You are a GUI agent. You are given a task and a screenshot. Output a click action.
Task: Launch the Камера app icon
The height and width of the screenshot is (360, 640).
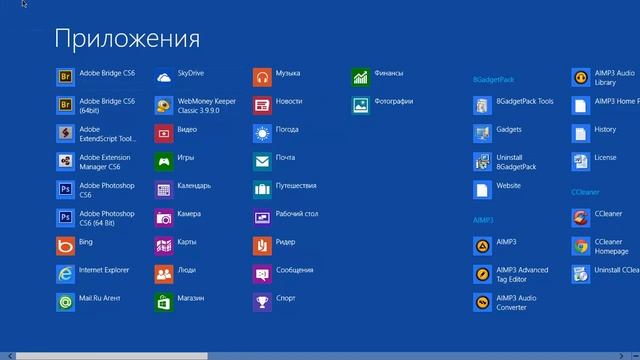click(x=164, y=218)
